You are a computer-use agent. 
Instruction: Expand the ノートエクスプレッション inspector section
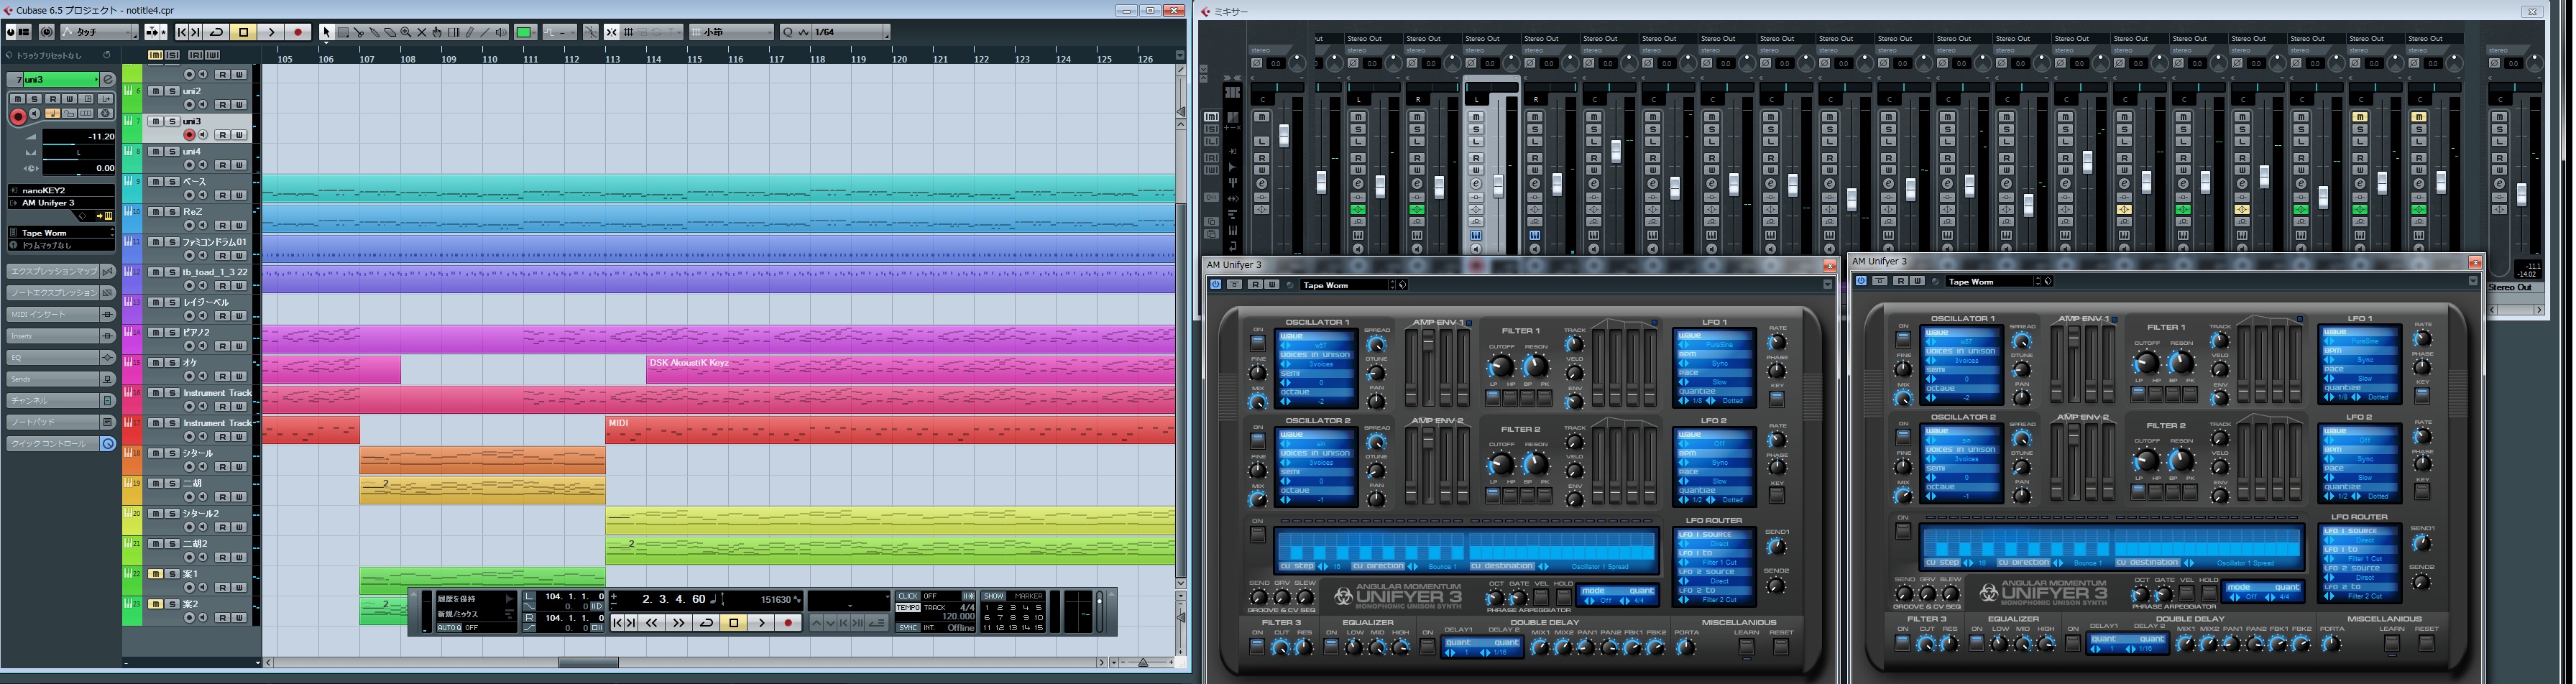tap(61, 293)
